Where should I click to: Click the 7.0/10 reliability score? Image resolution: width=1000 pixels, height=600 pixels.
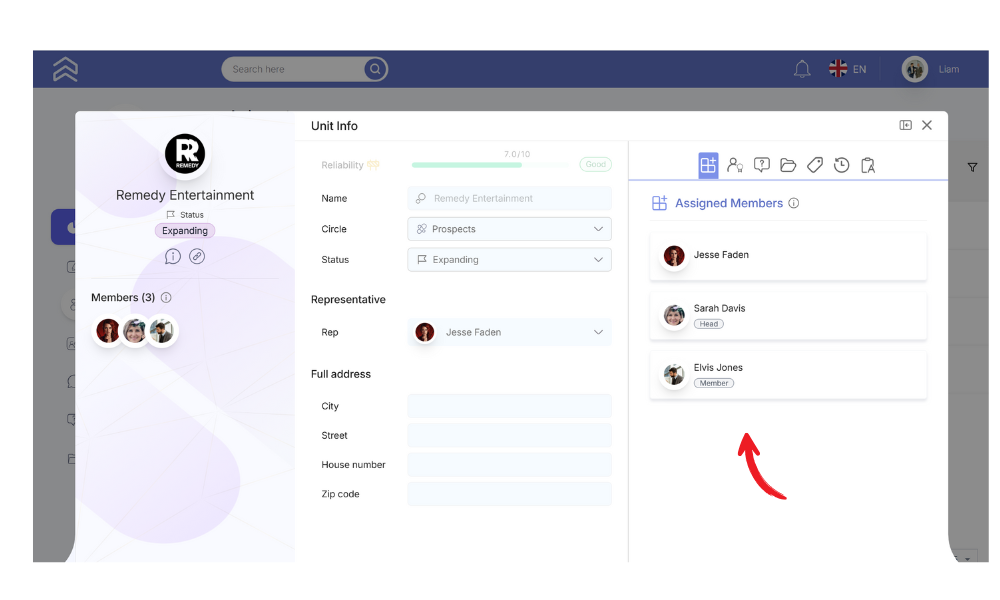pos(517,154)
